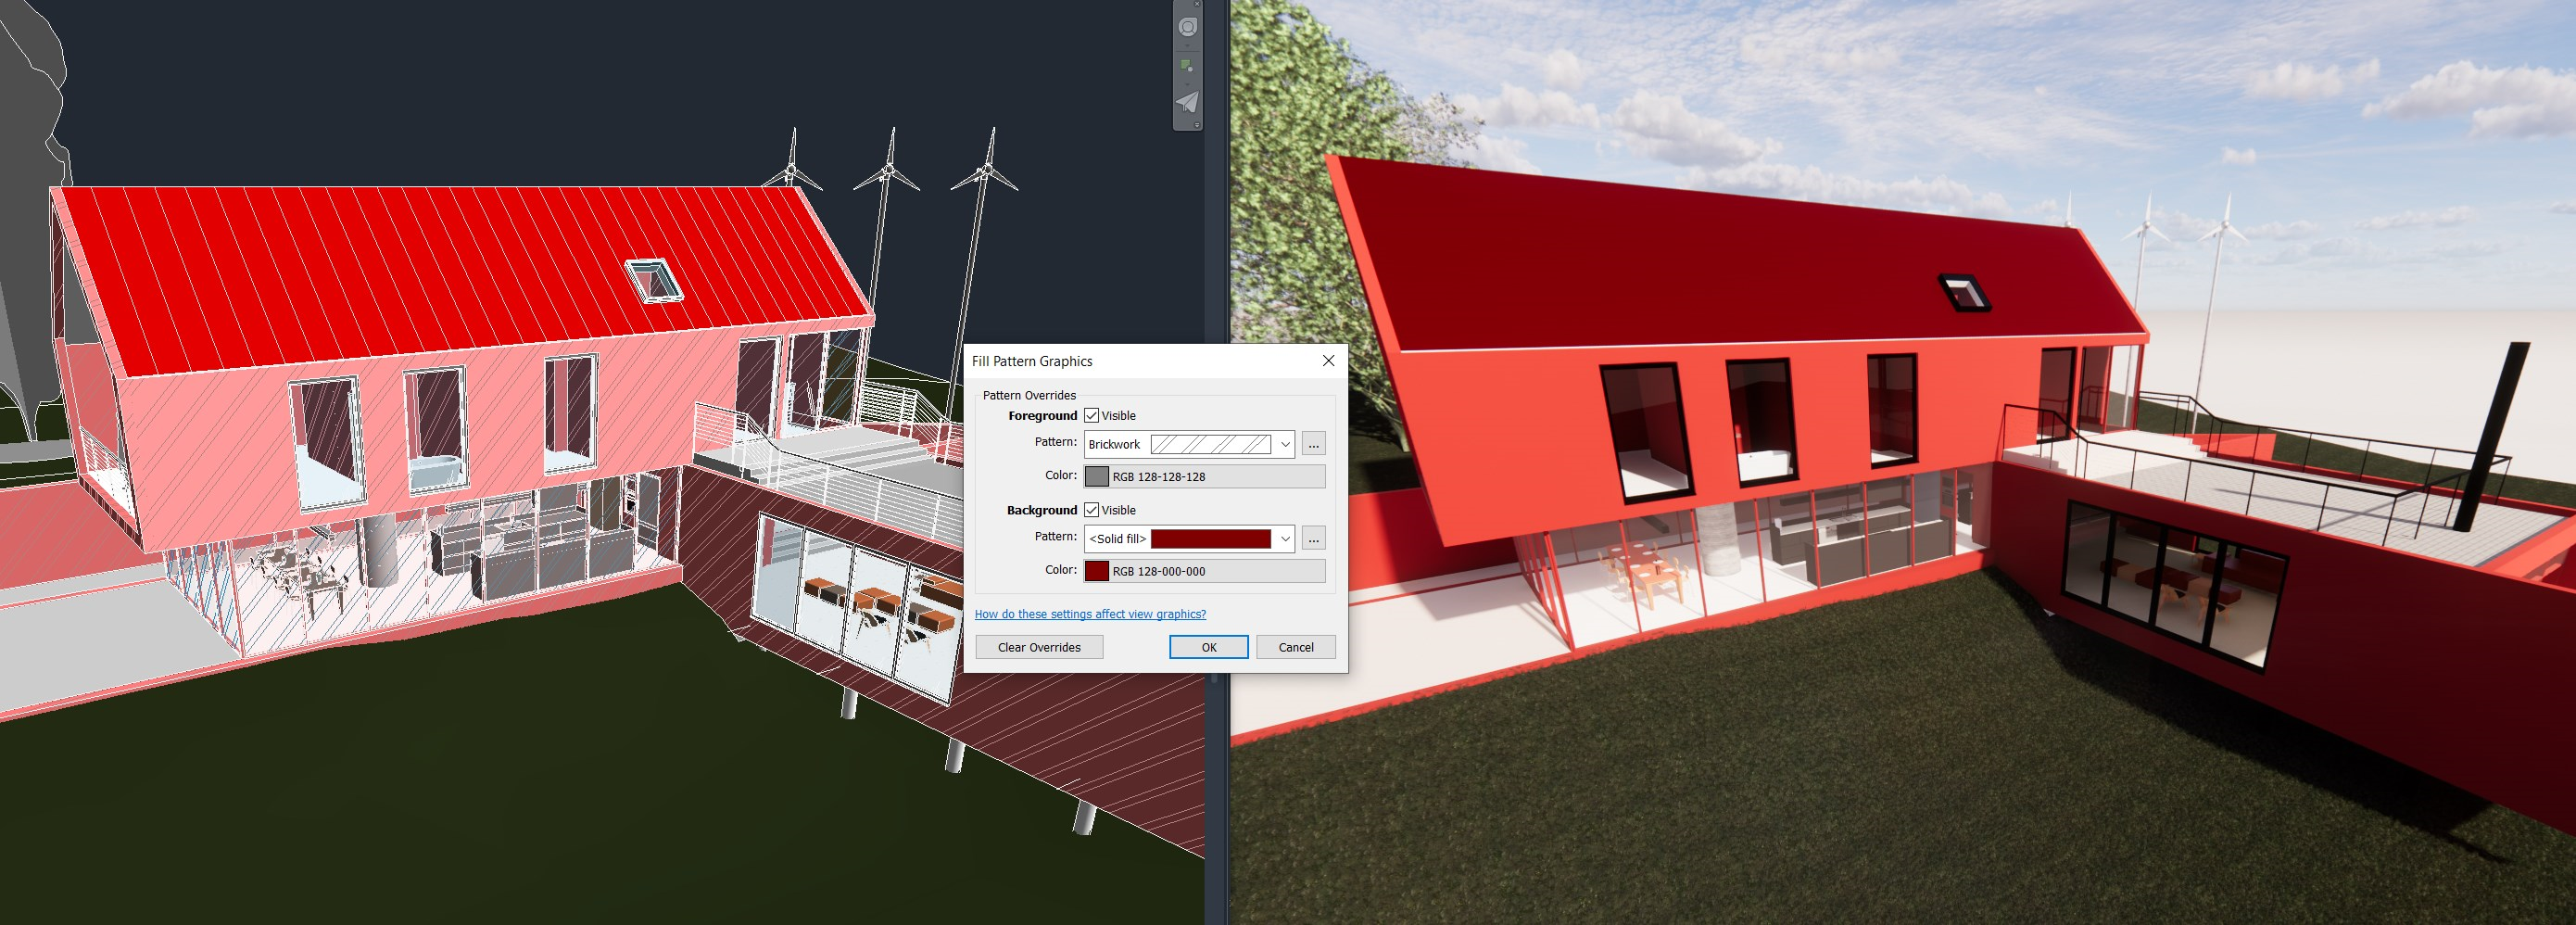Collapse the floating toolbar with its bottom chevron icon

coord(1197,124)
